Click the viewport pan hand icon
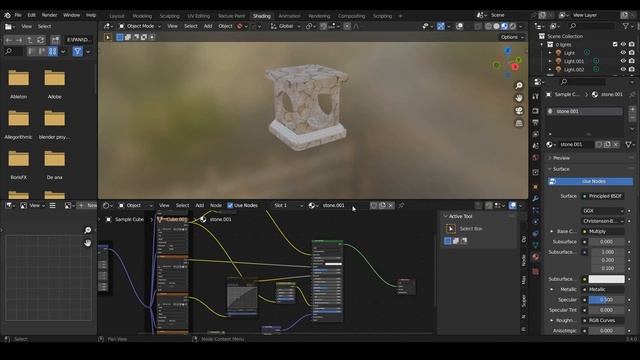This screenshot has width=640, height=360. (519, 98)
